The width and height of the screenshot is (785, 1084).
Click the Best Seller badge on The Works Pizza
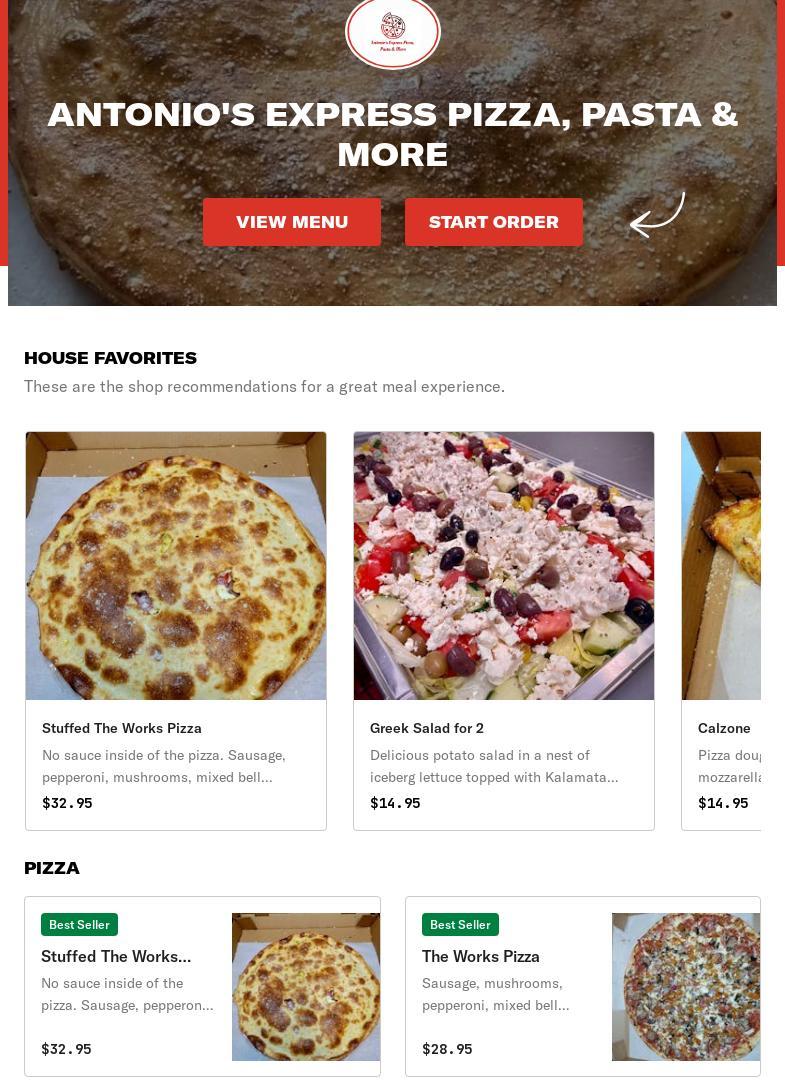pyautogui.click(x=461, y=924)
